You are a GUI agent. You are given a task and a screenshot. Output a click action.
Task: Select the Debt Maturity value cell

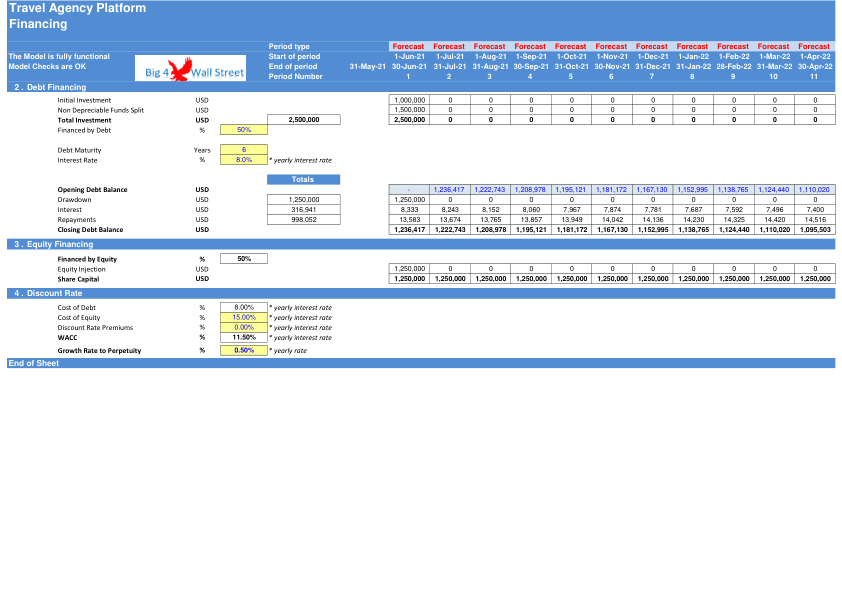244,150
